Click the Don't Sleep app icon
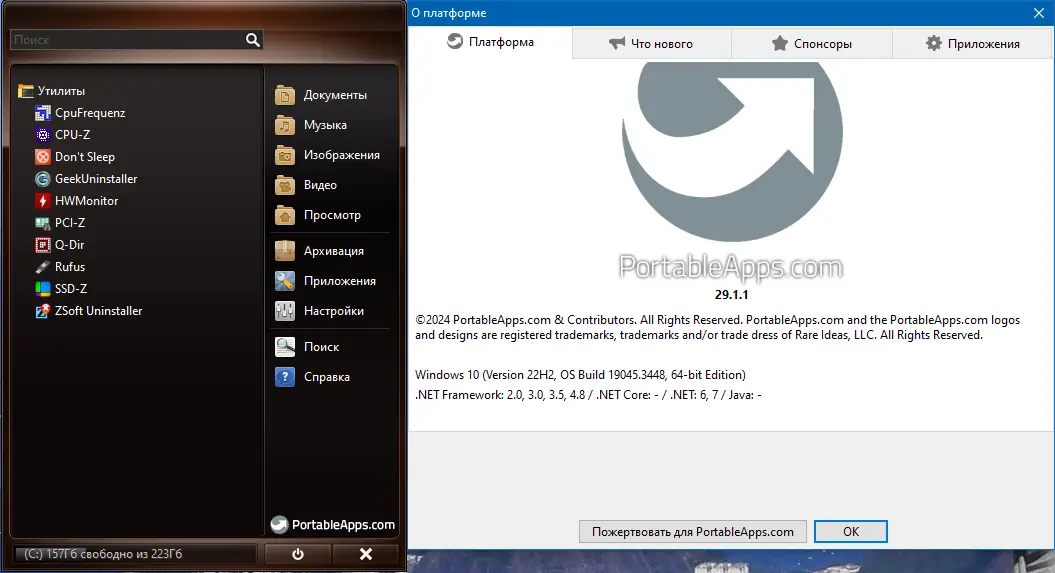1055x573 pixels. [x=42, y=157]
